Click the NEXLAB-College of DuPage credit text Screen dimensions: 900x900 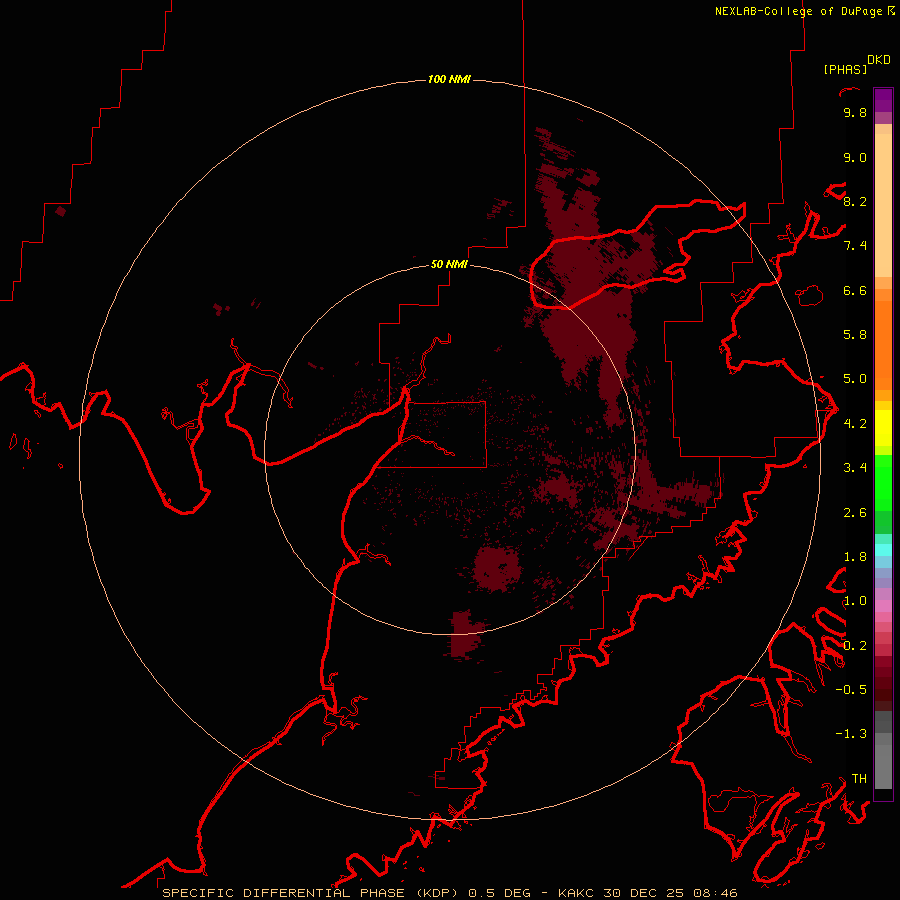(800, 11)
